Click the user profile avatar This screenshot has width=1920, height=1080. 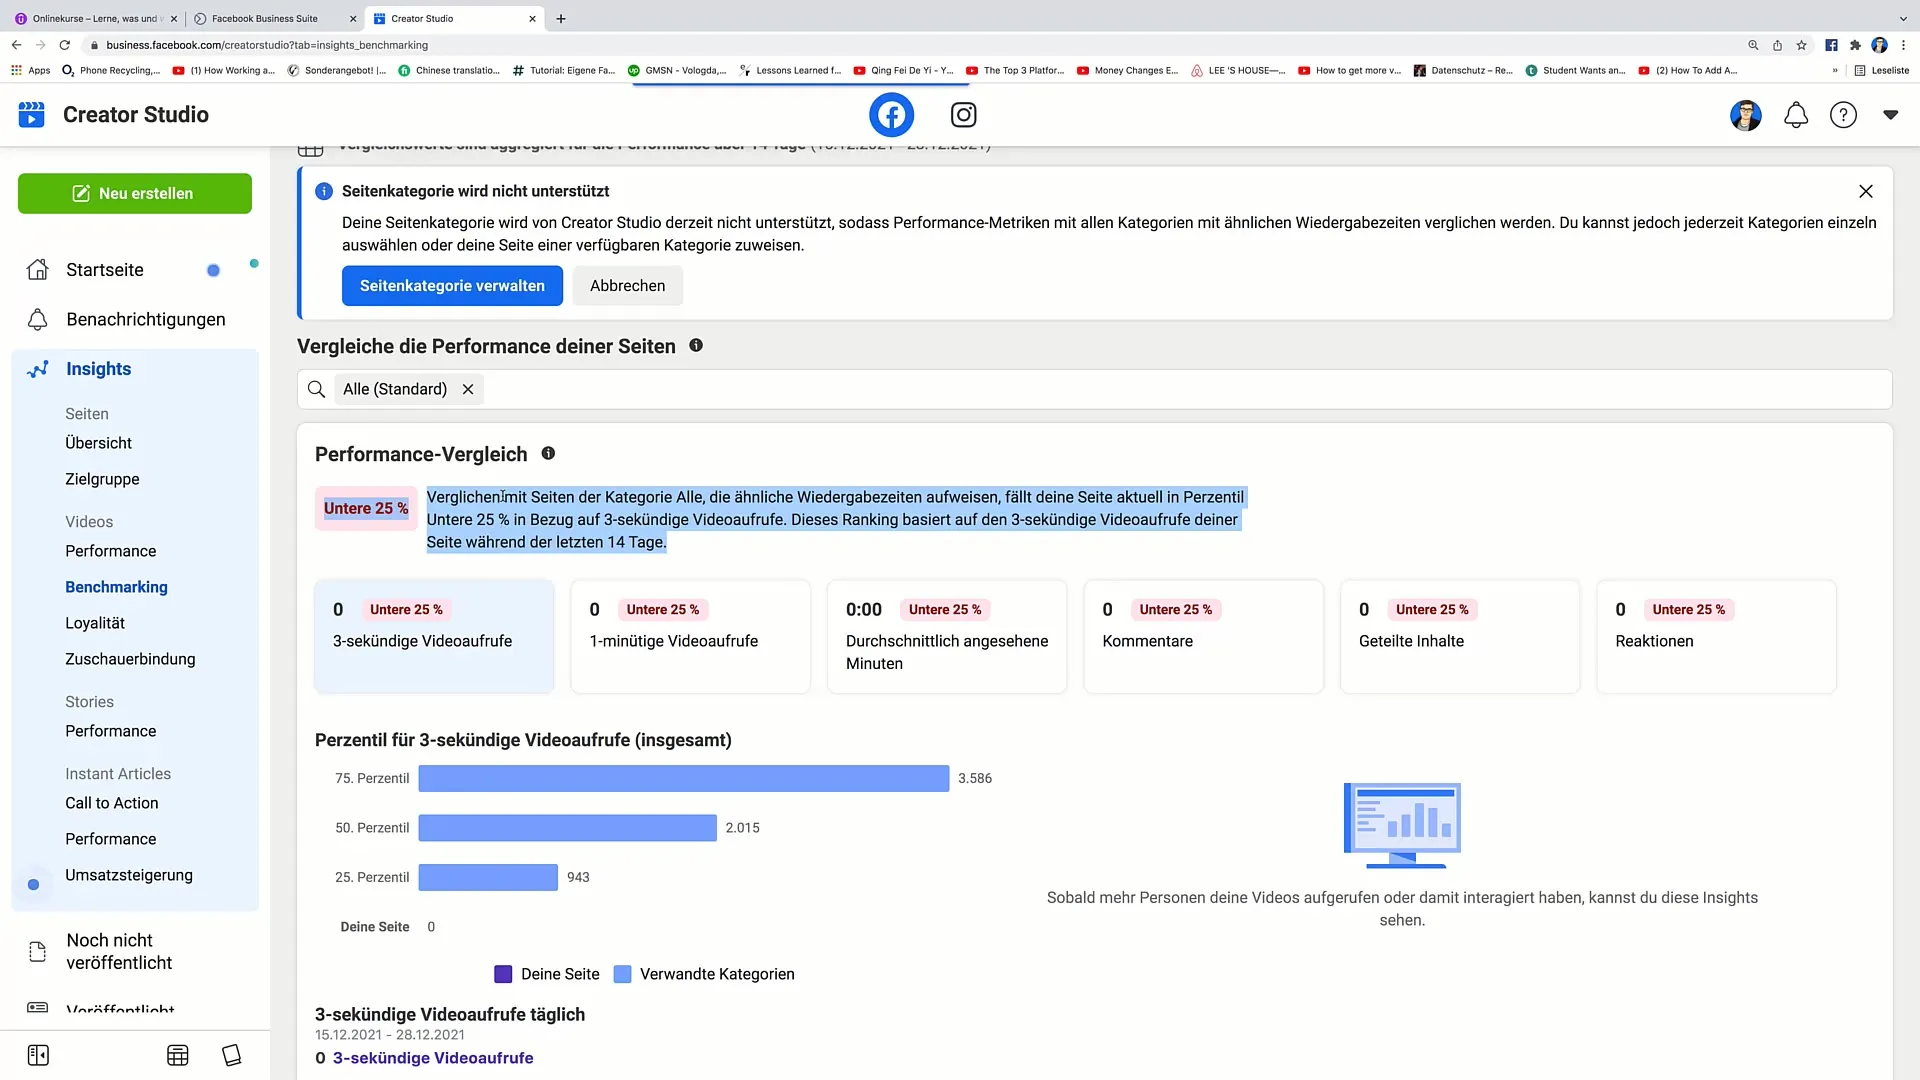1746,115
